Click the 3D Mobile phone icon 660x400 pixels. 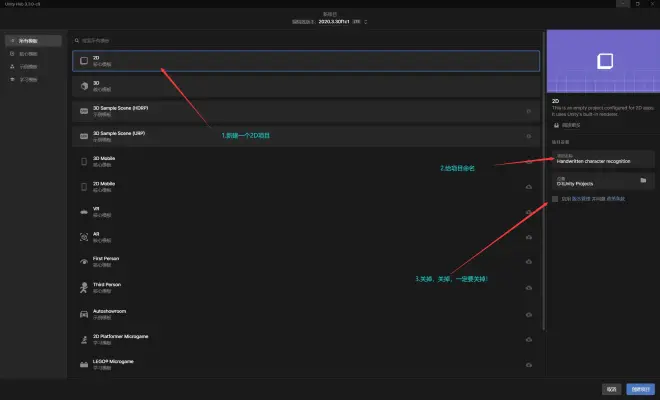84,162
